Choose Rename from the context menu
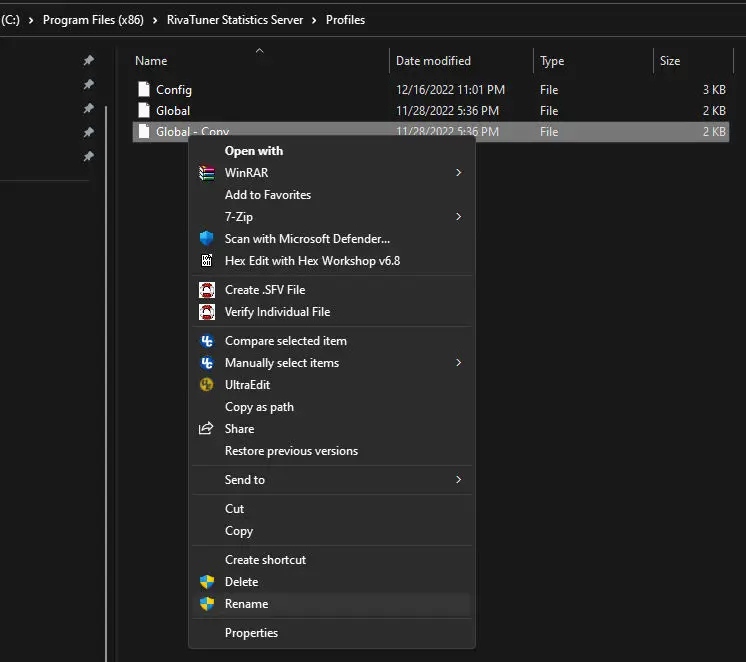Screen dimensions: 746x662 [x=332, y=603]
